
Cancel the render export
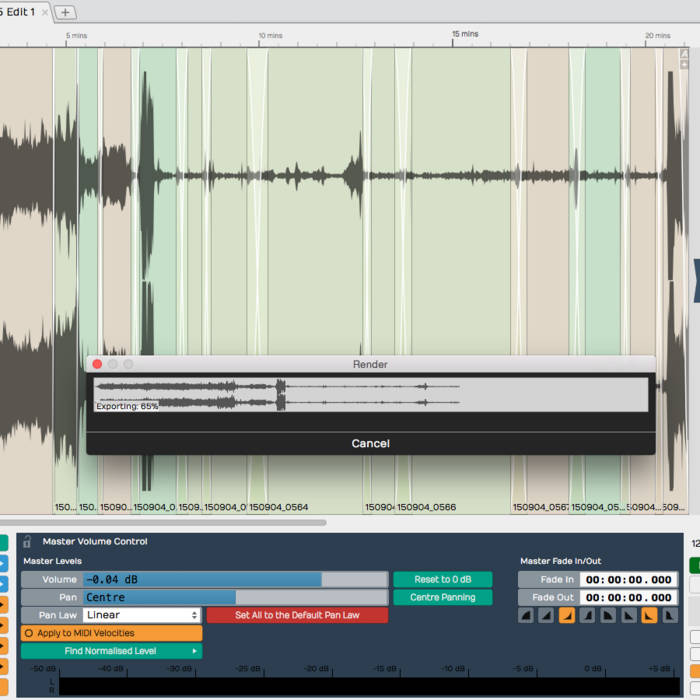370,443
